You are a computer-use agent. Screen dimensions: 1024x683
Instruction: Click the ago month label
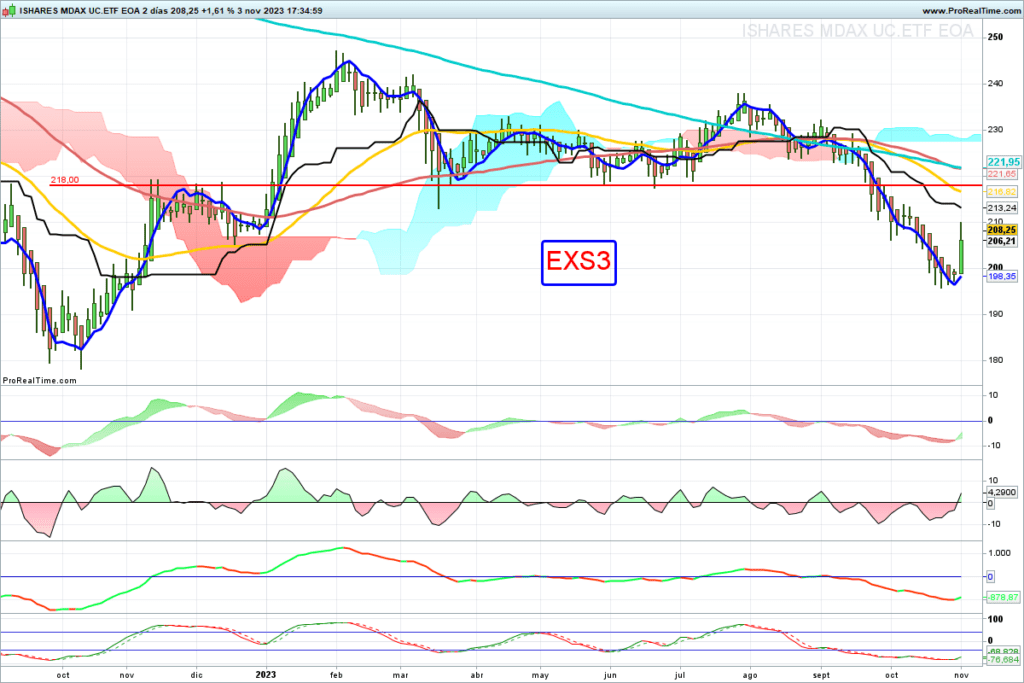[x=750, y=675]
